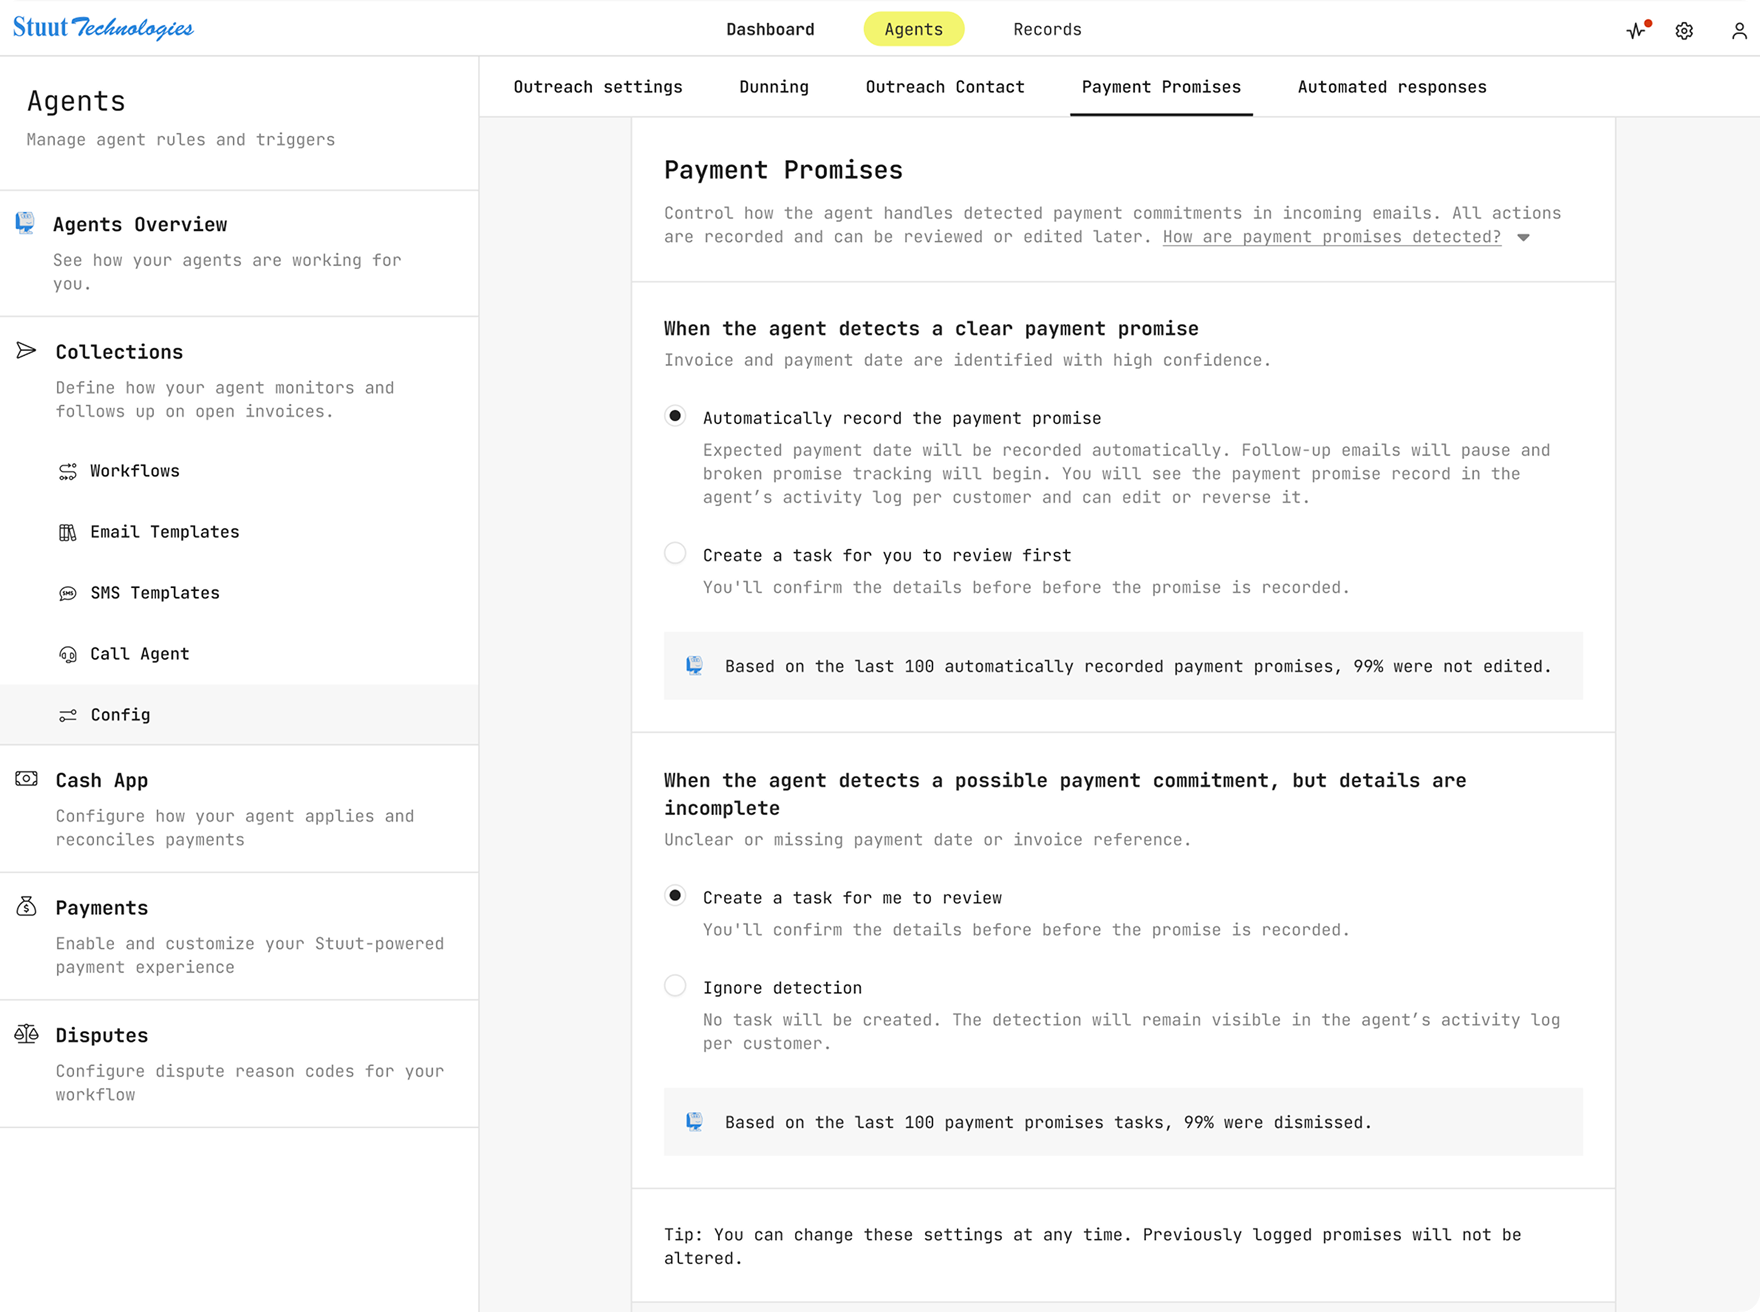Expand the payment promises detection arrow

[1523, 238]
